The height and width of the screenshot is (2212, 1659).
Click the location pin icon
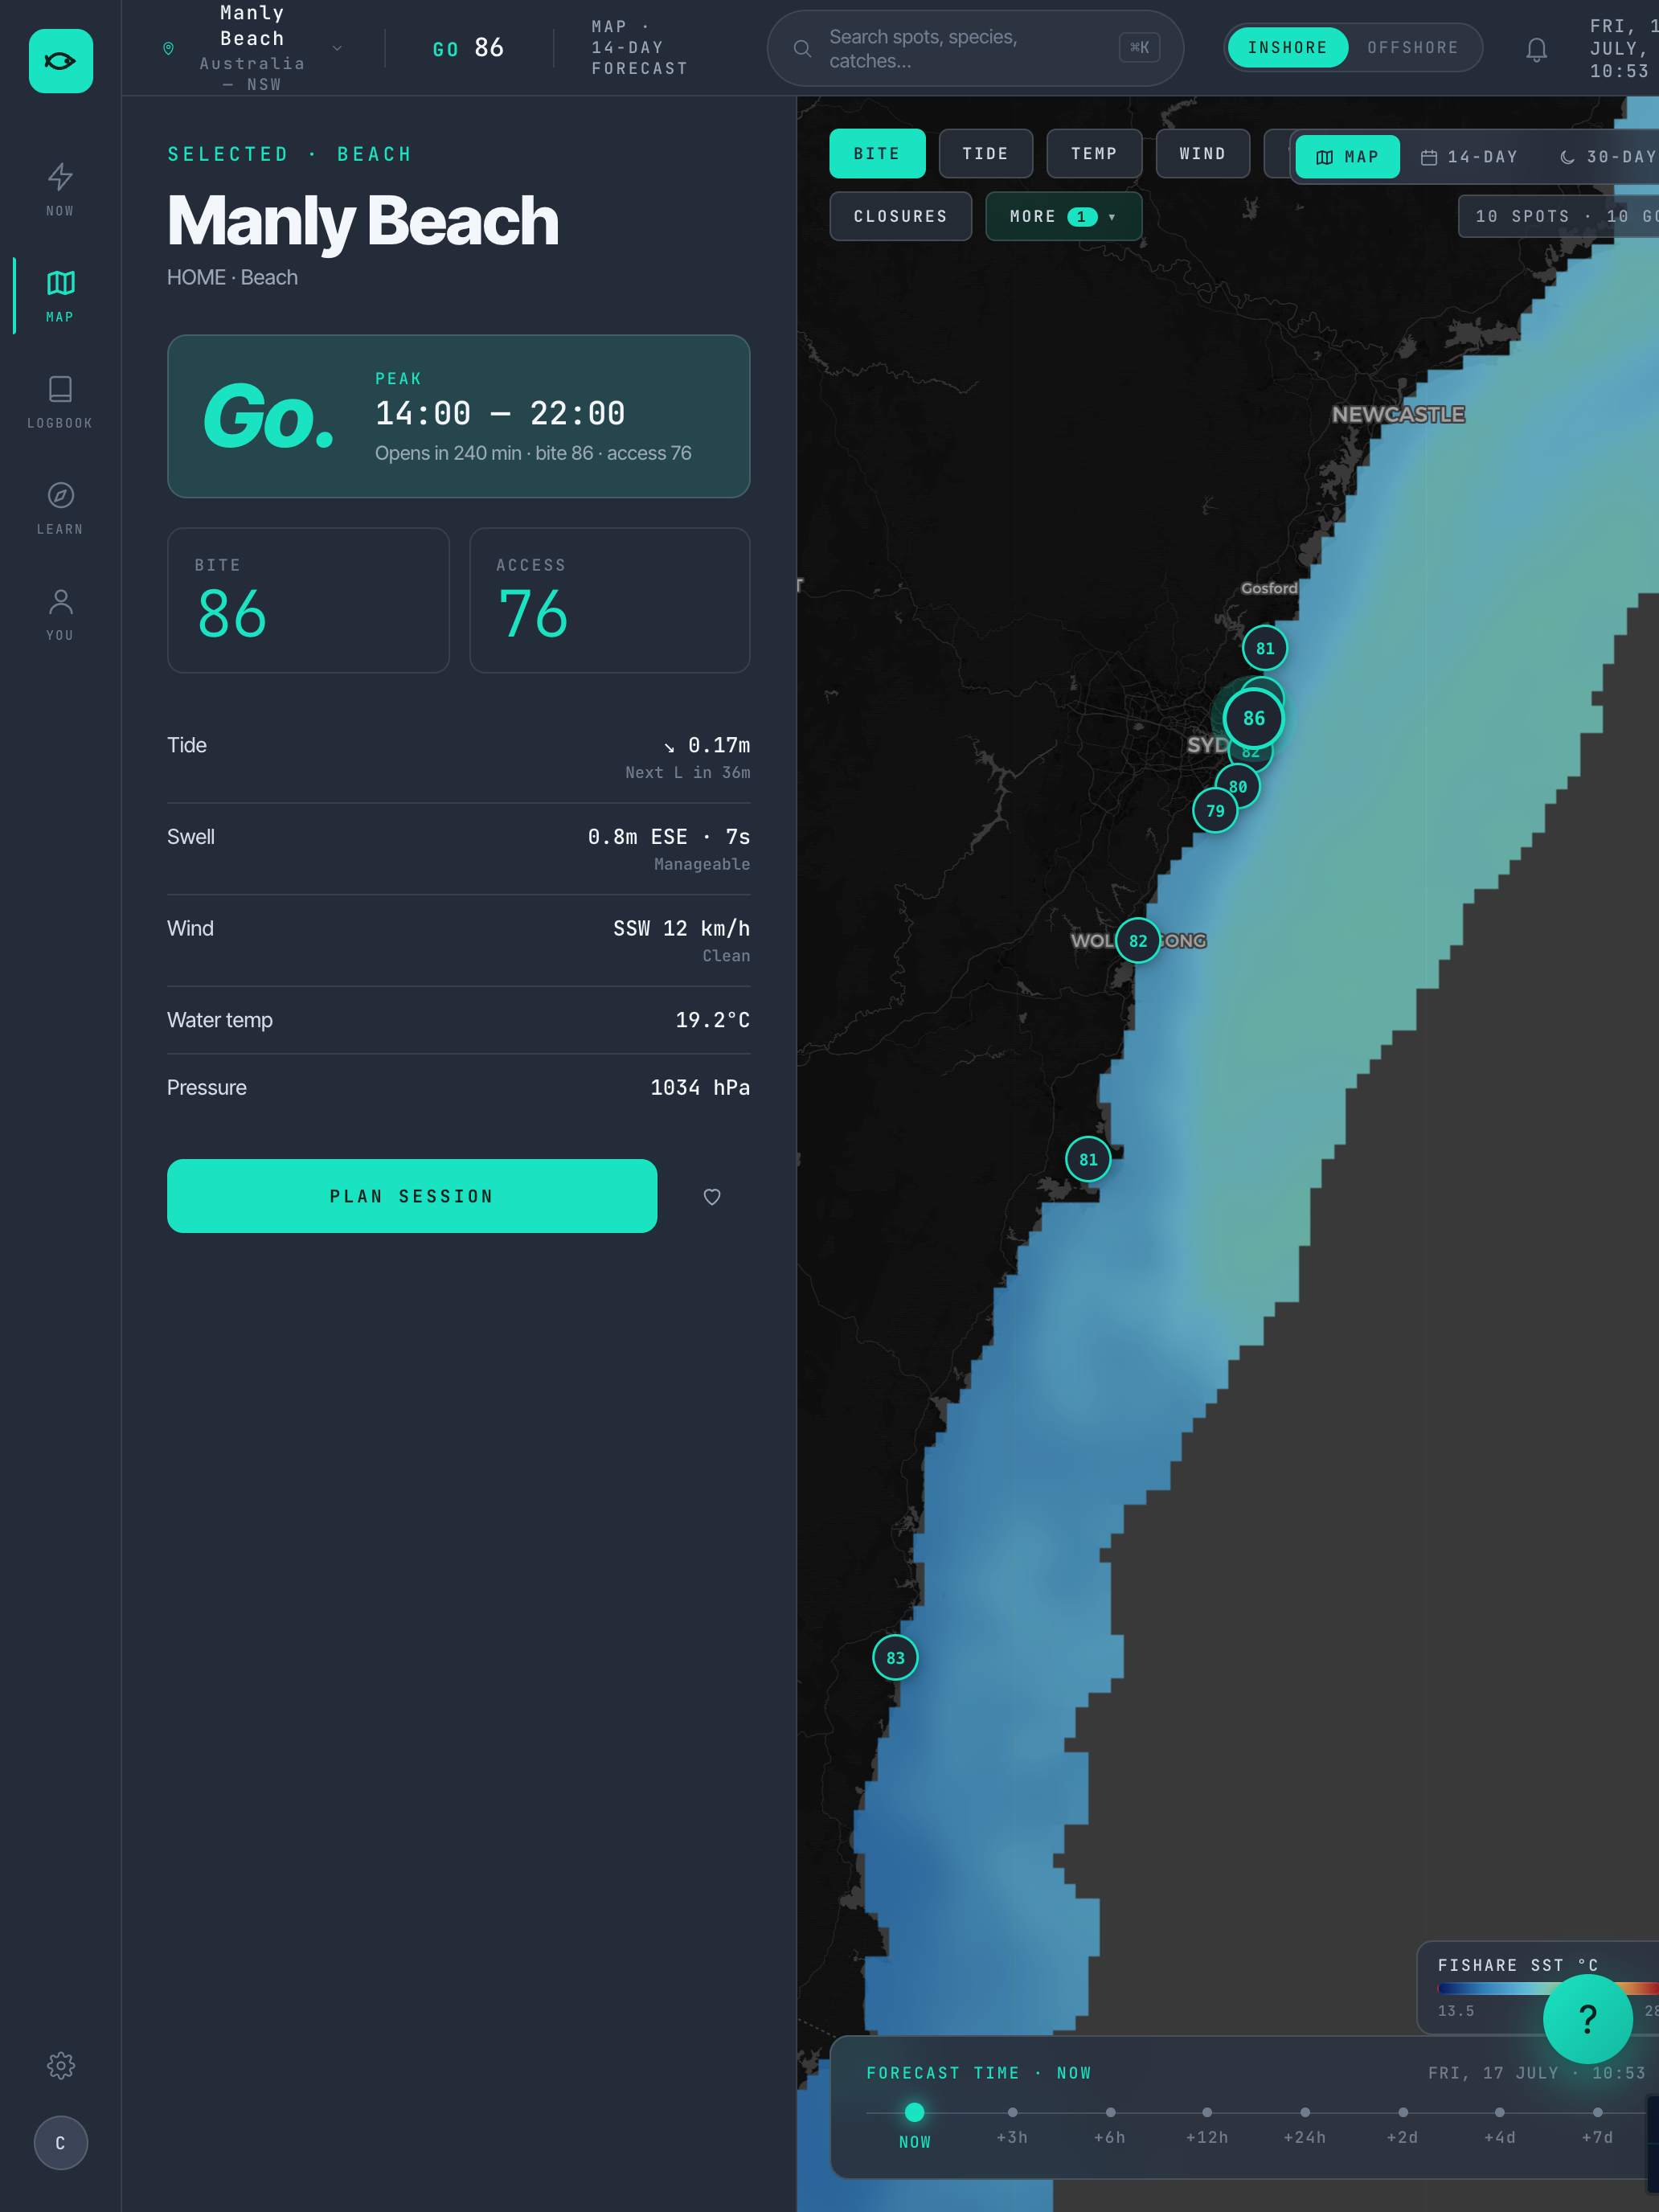coord(168,48)
